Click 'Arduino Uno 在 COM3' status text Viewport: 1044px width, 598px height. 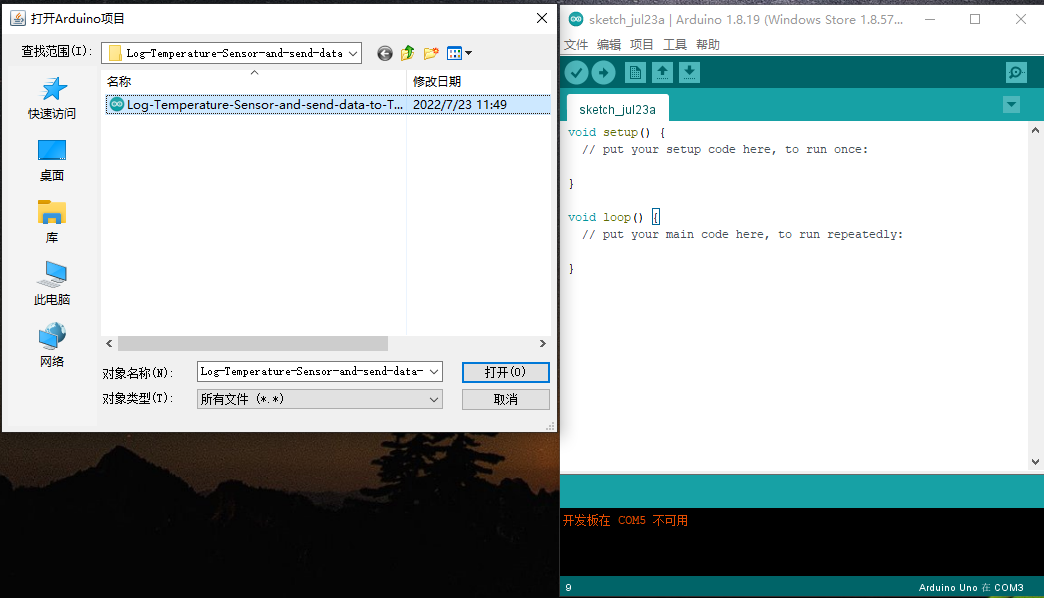coord(971,587)
